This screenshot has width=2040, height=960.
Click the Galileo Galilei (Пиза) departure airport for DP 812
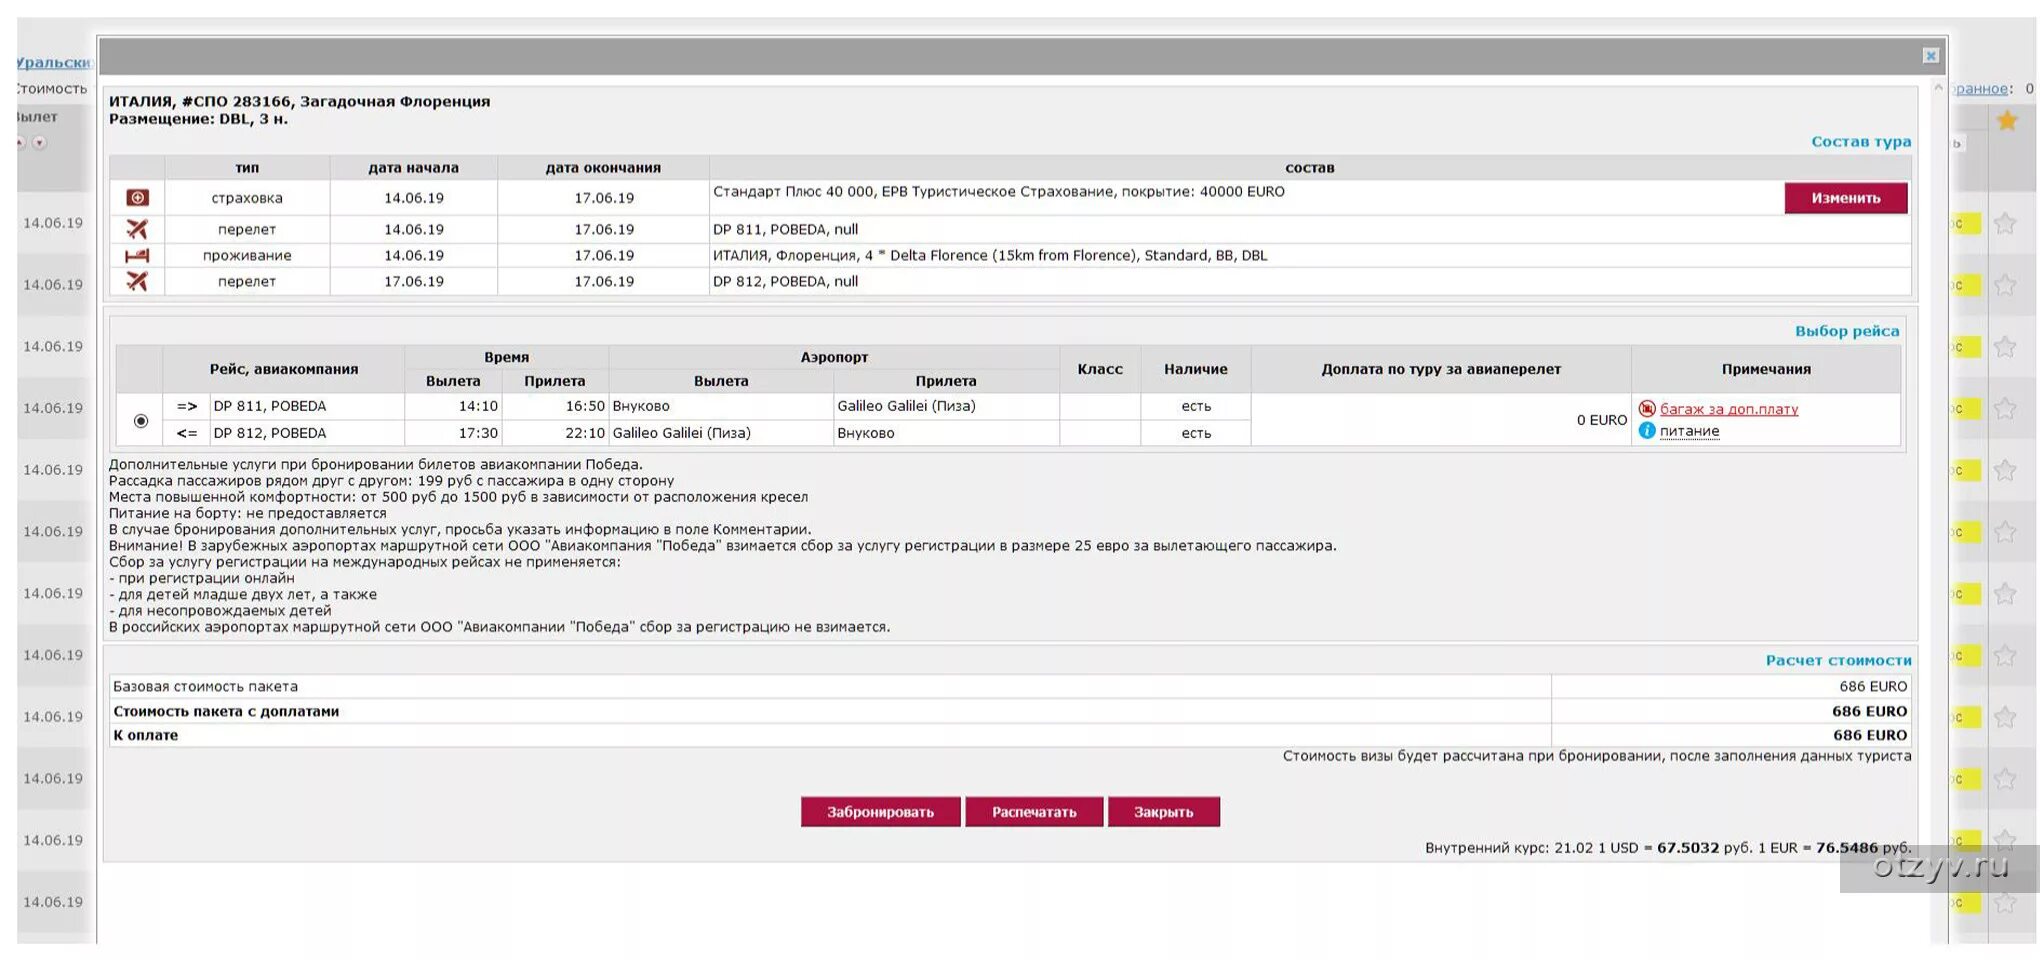pos(681,433)
